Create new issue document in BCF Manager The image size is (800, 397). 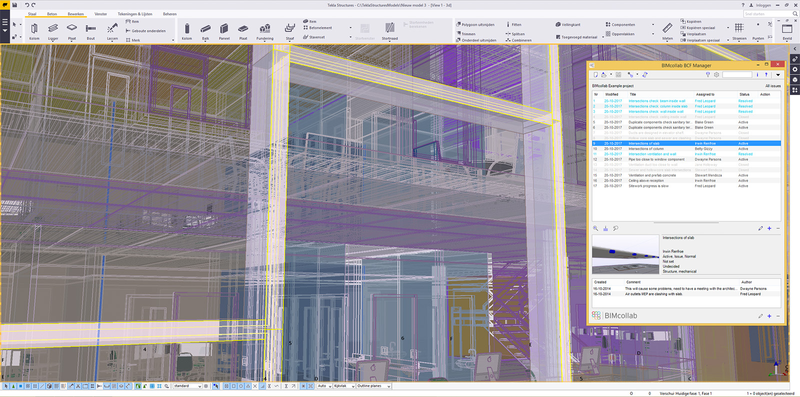595,75
